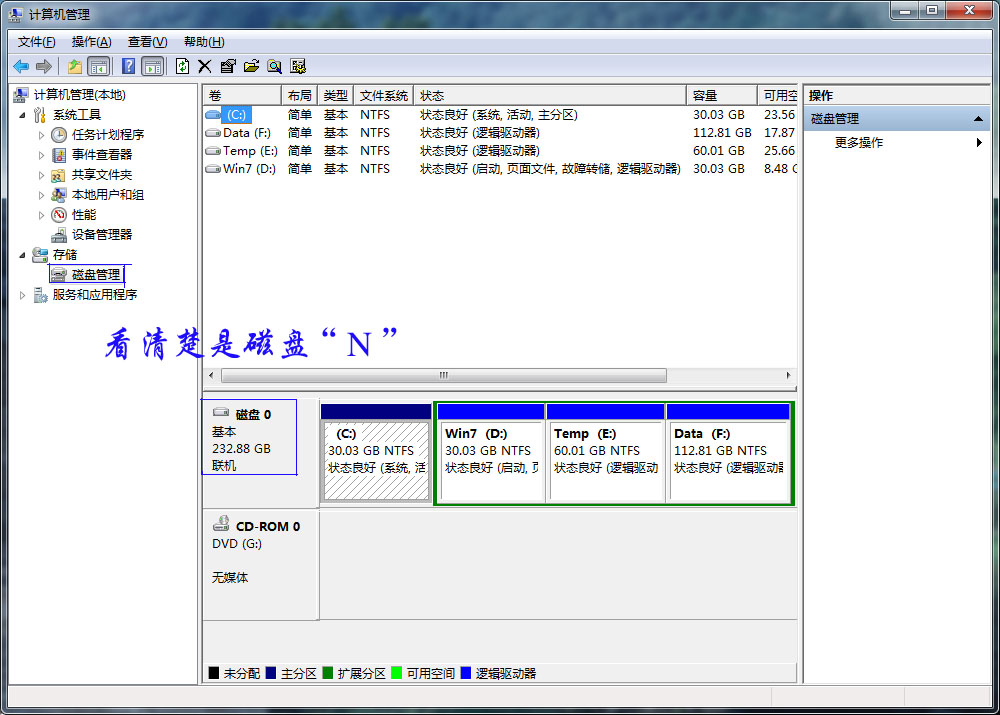Collapse the 系统工具 tree node
Screen dimensions: 1000x715
(23, 115)
